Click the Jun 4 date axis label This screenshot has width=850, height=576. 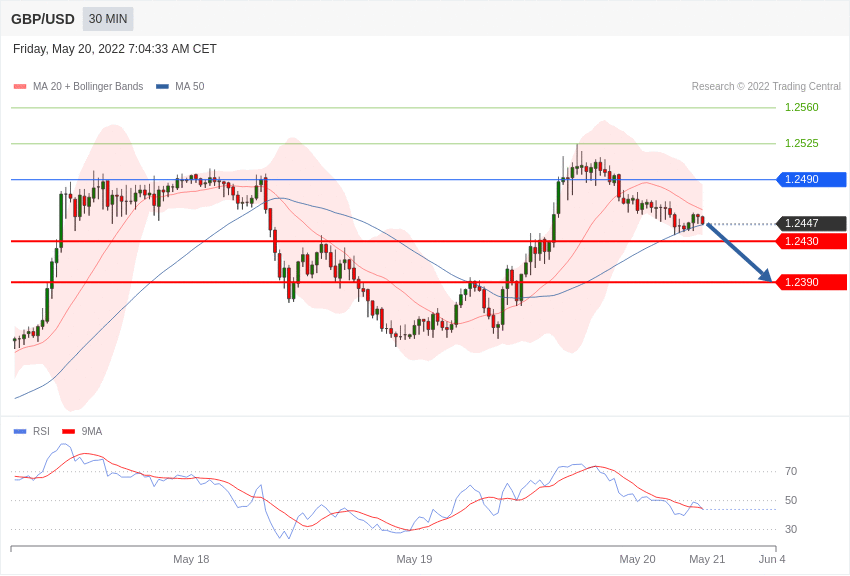772,559
